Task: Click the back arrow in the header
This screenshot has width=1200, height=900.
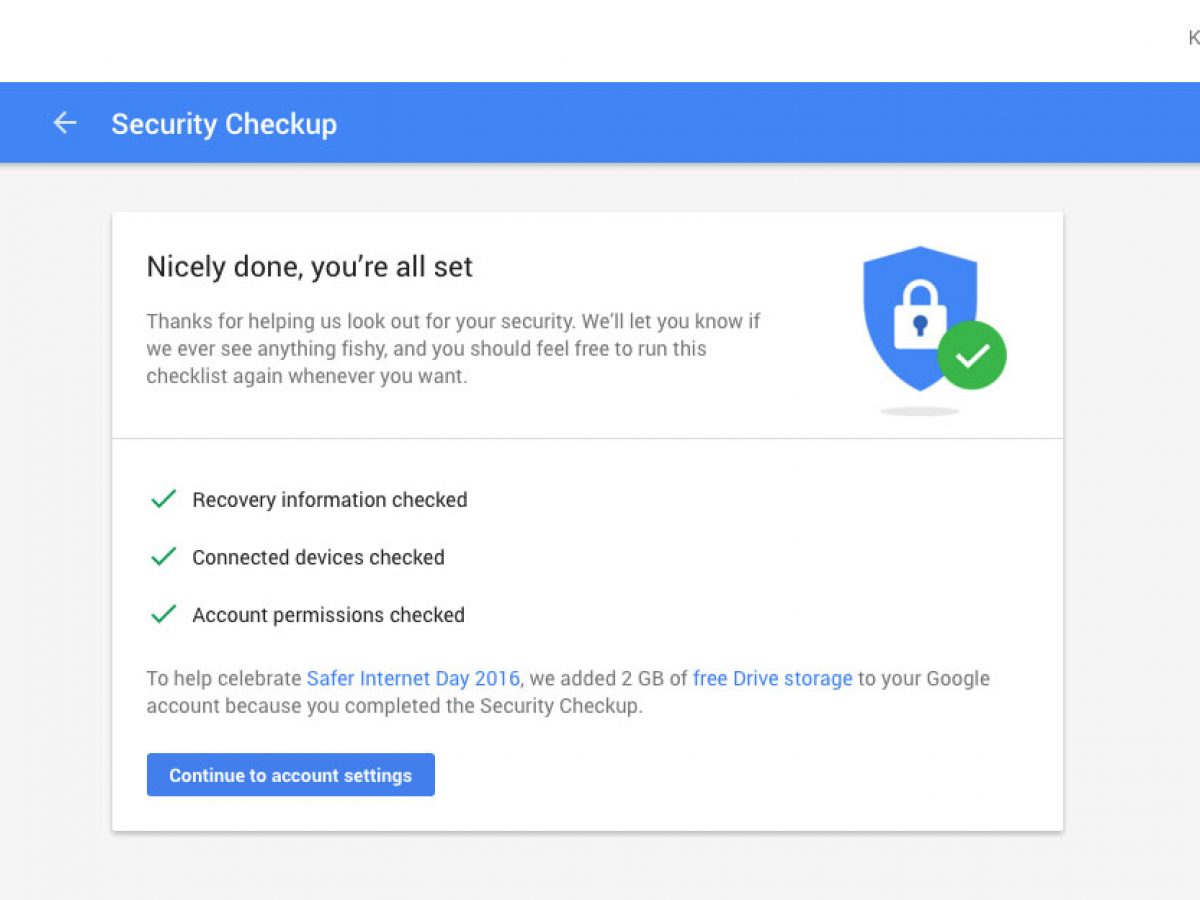Action: click(x=65, y=123)
